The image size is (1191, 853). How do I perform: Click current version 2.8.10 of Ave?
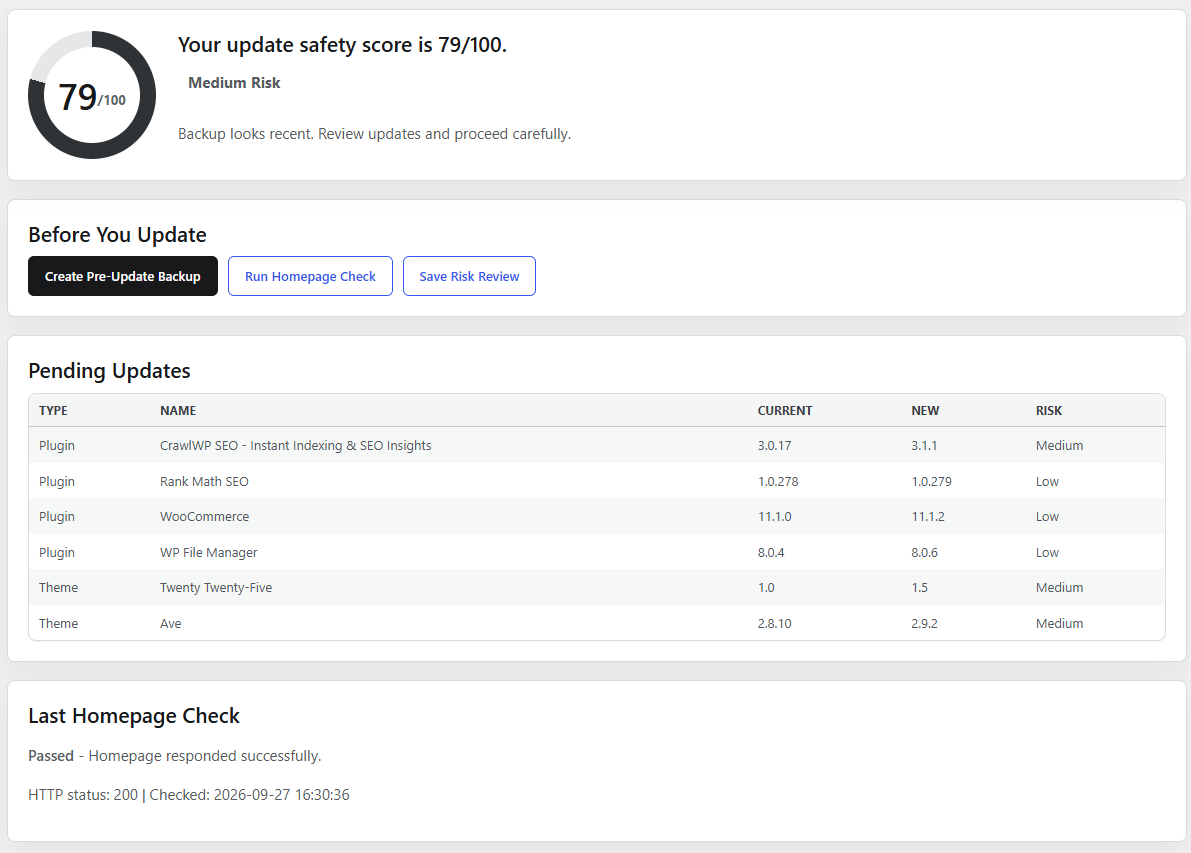coord(774,623)
